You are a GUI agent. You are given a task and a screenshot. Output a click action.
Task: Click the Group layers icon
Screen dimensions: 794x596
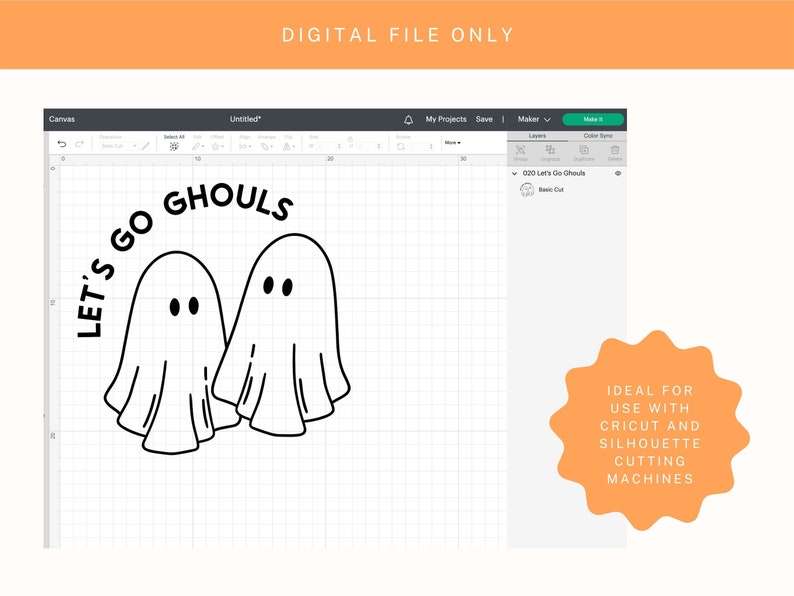pyautogui.click(x=521, y=152)
